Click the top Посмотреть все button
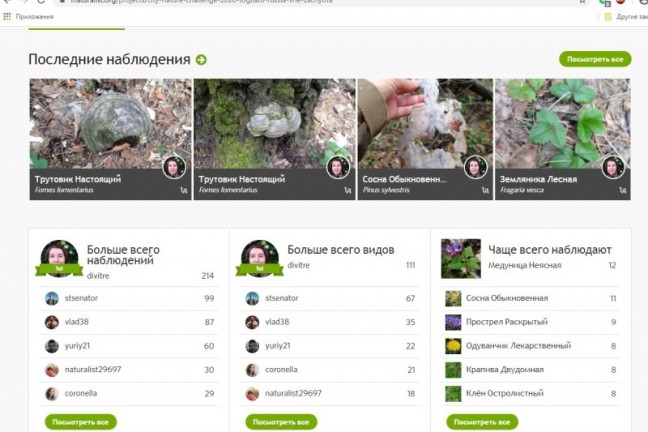The height and width of the screenshot is (432, 648). click(595, 59)
